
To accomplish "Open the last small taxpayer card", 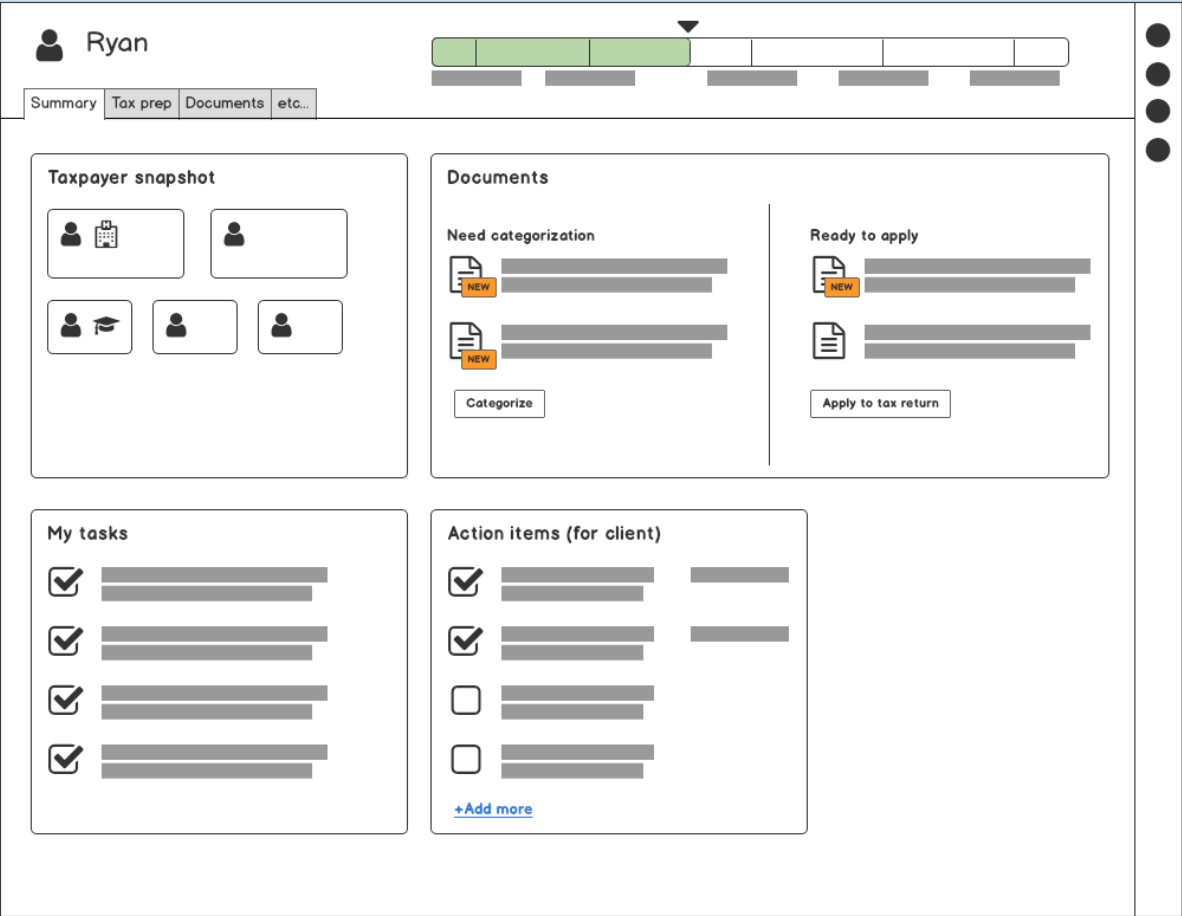I will coord(300,327).
